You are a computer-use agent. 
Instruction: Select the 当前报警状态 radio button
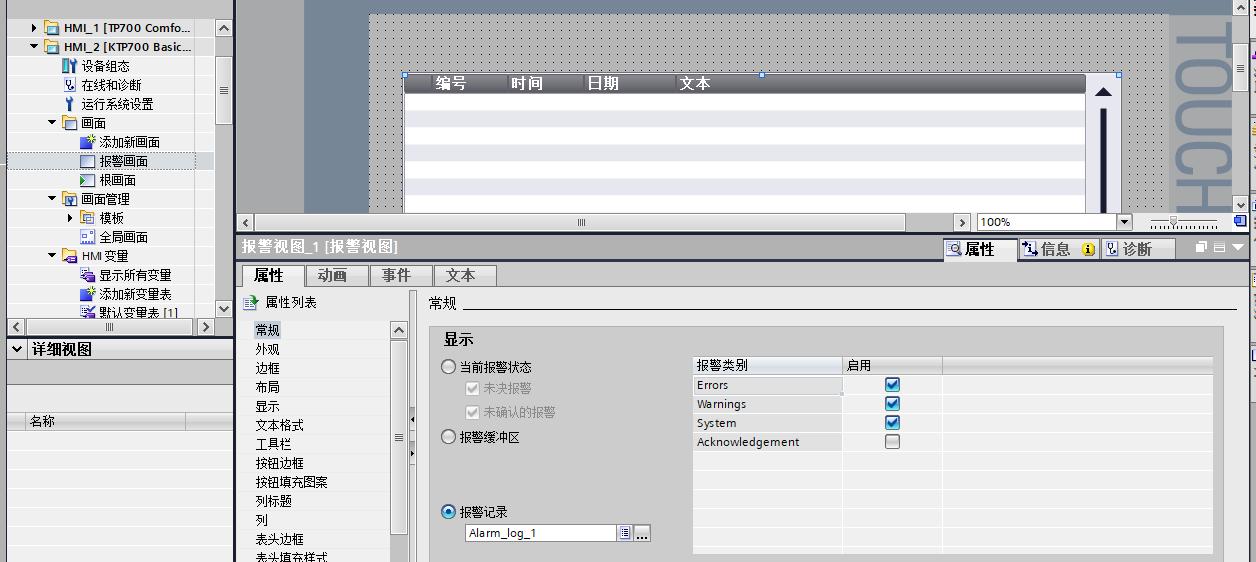point(449,367)
